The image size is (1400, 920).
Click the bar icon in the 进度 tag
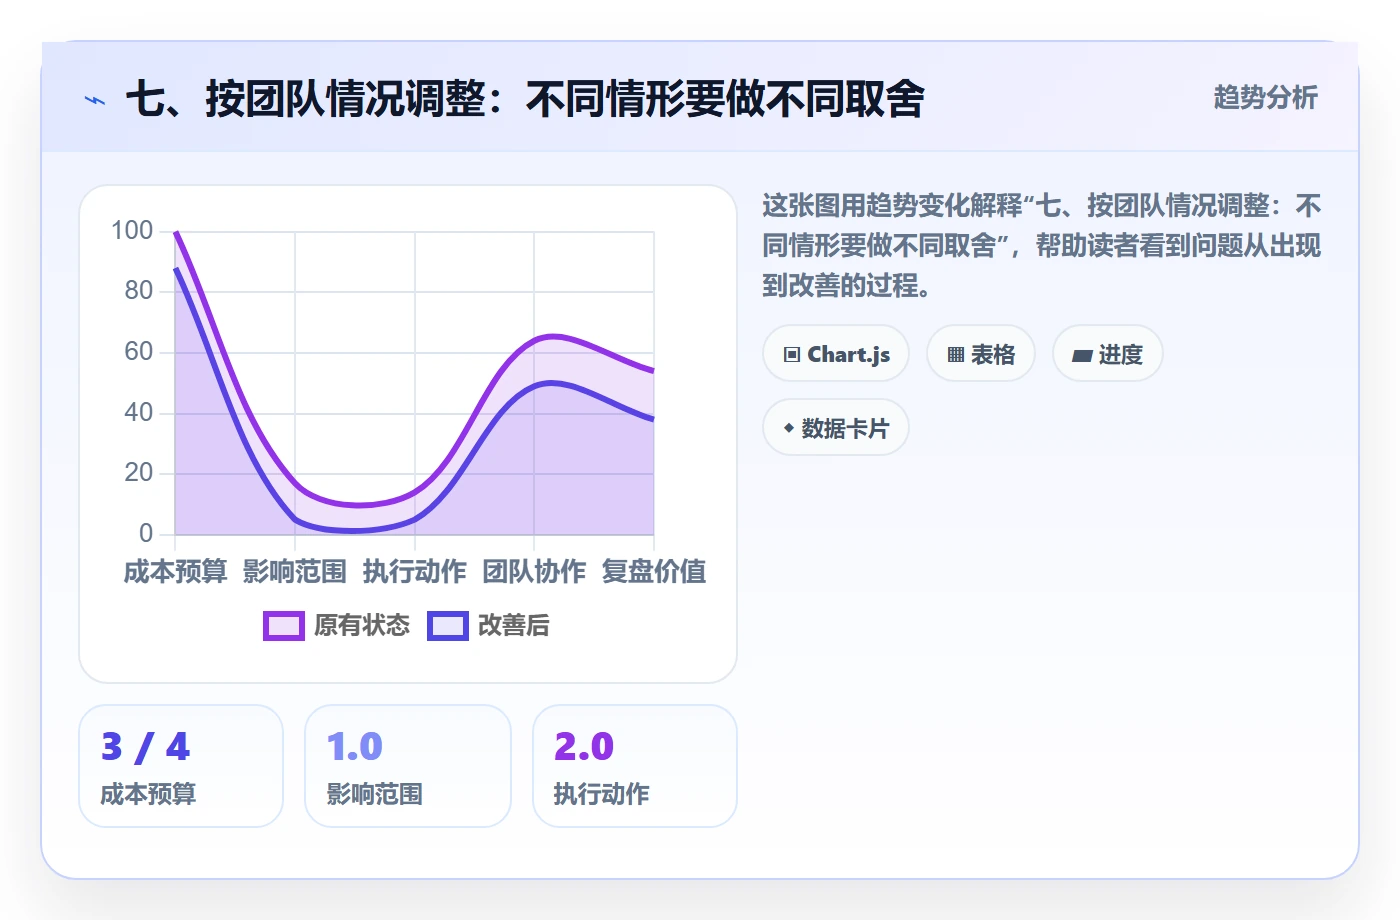(x=1082, y=355)
